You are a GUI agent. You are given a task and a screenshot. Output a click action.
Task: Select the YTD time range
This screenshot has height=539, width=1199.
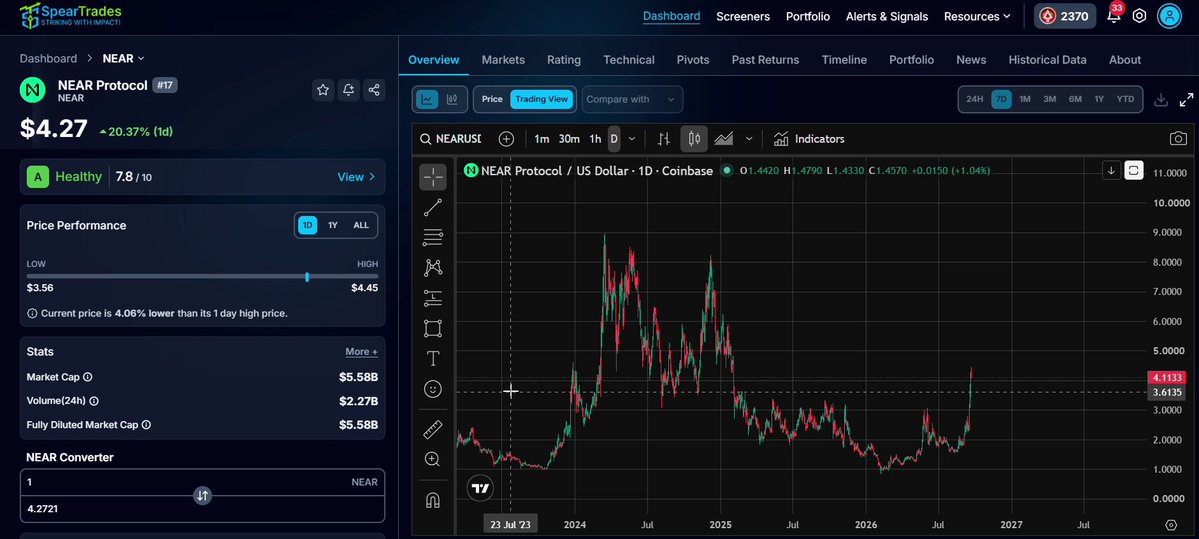pos(1125,99)
